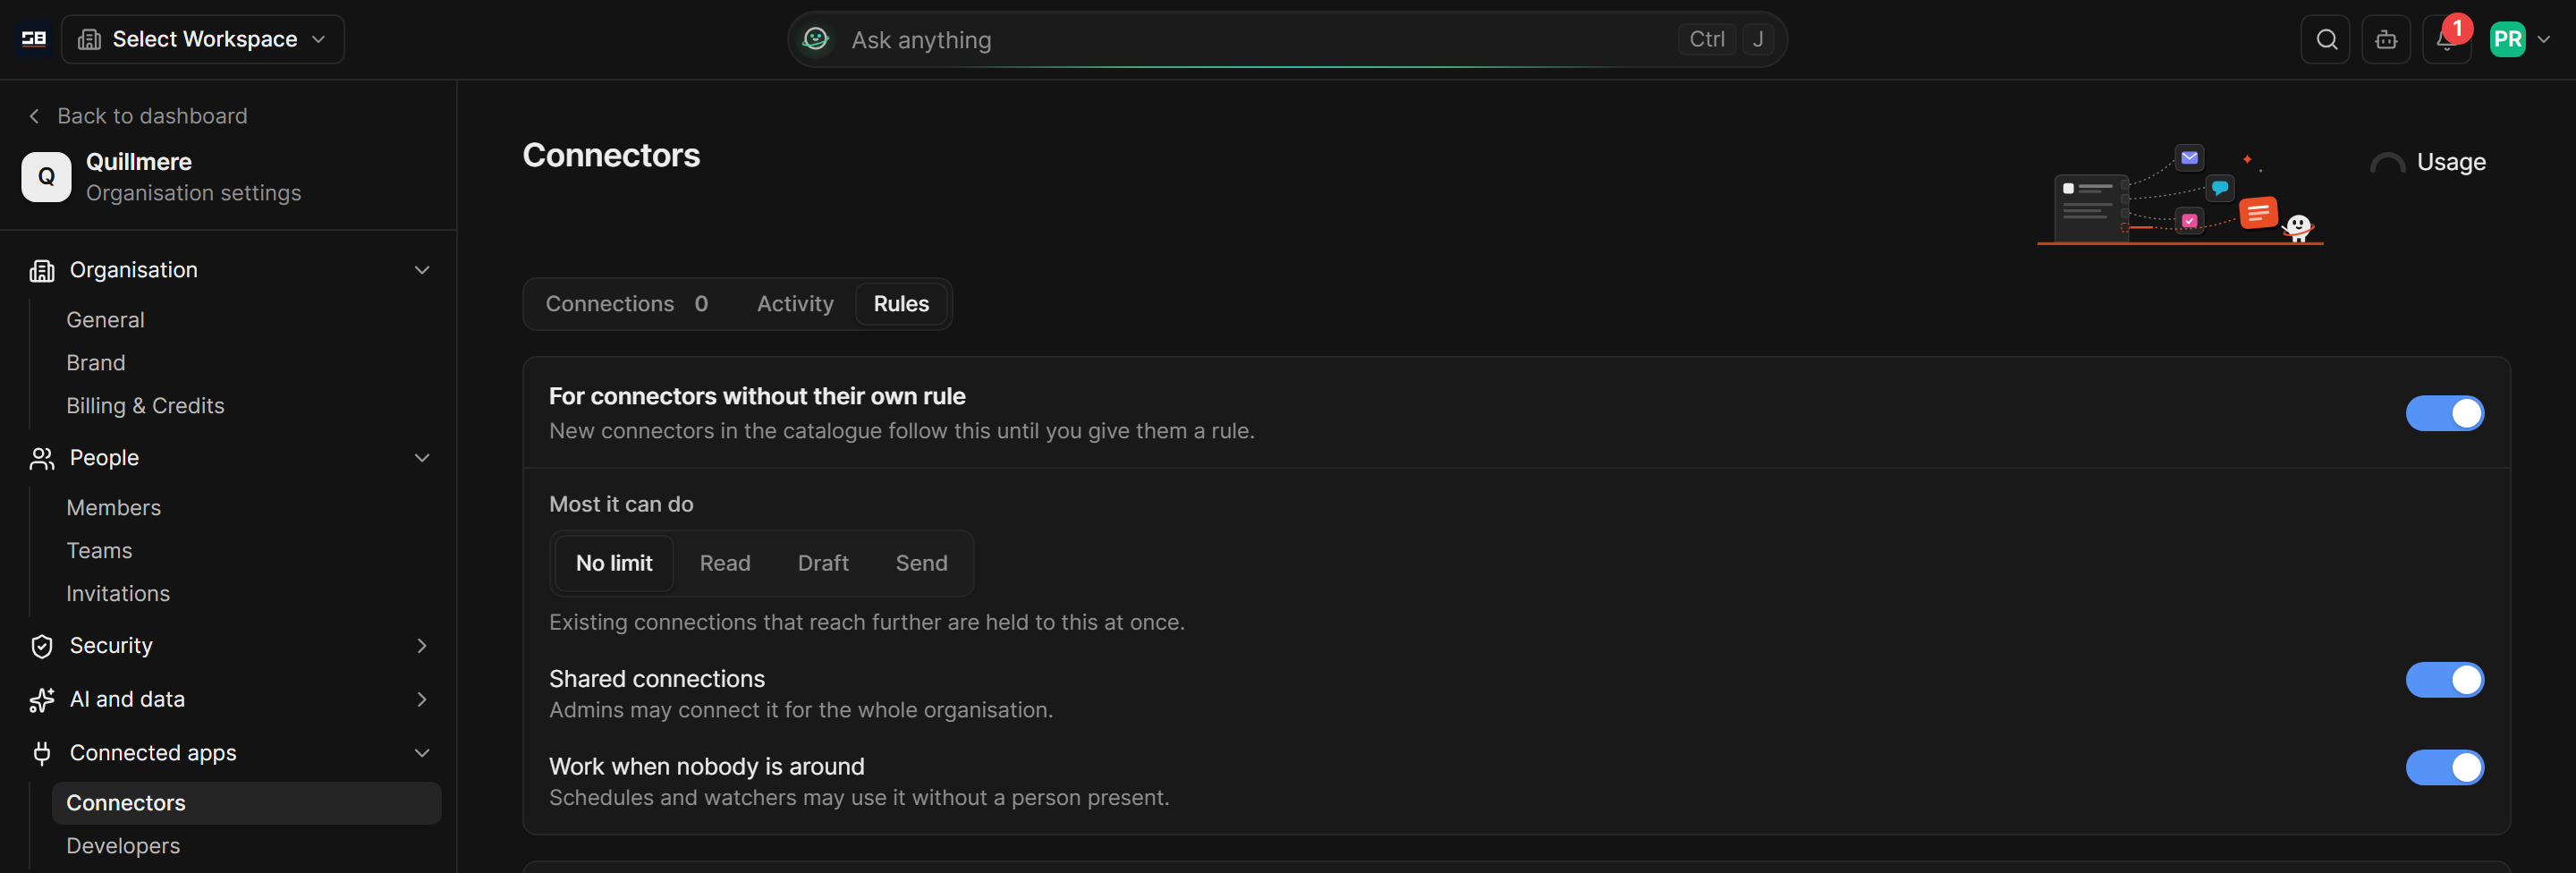Open the Brand settings page

[x=96, y=363]
